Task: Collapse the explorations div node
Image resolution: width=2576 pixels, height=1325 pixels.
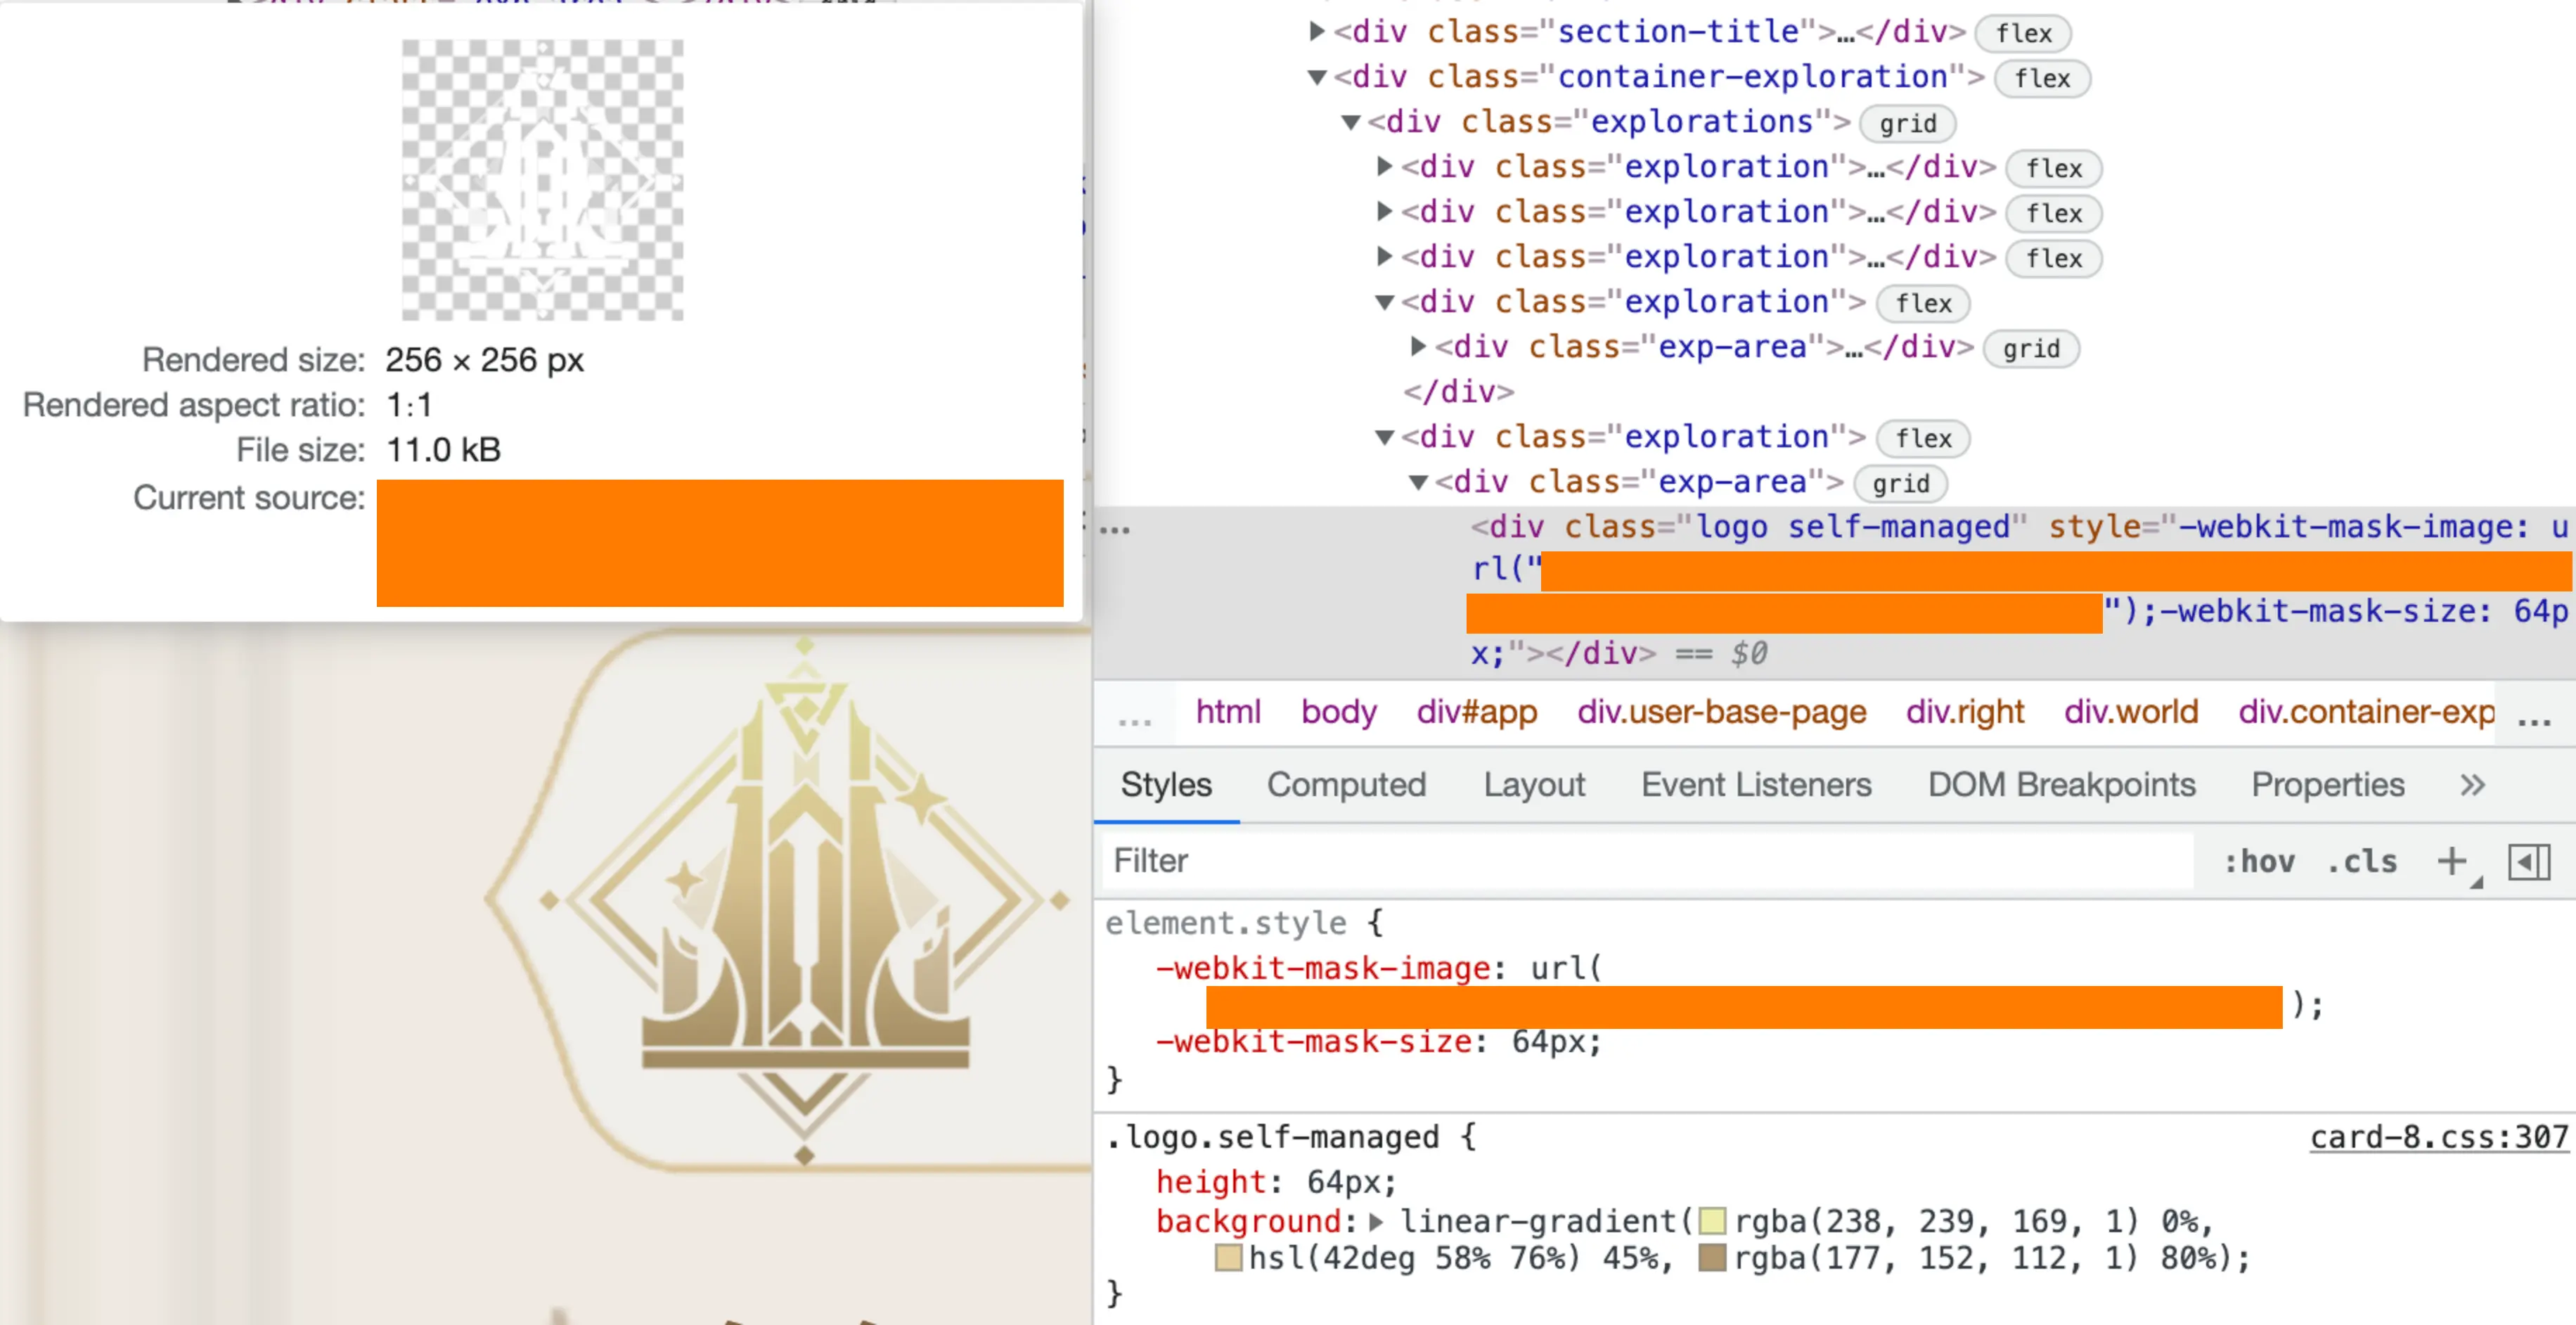Action: pos(1351,122)
